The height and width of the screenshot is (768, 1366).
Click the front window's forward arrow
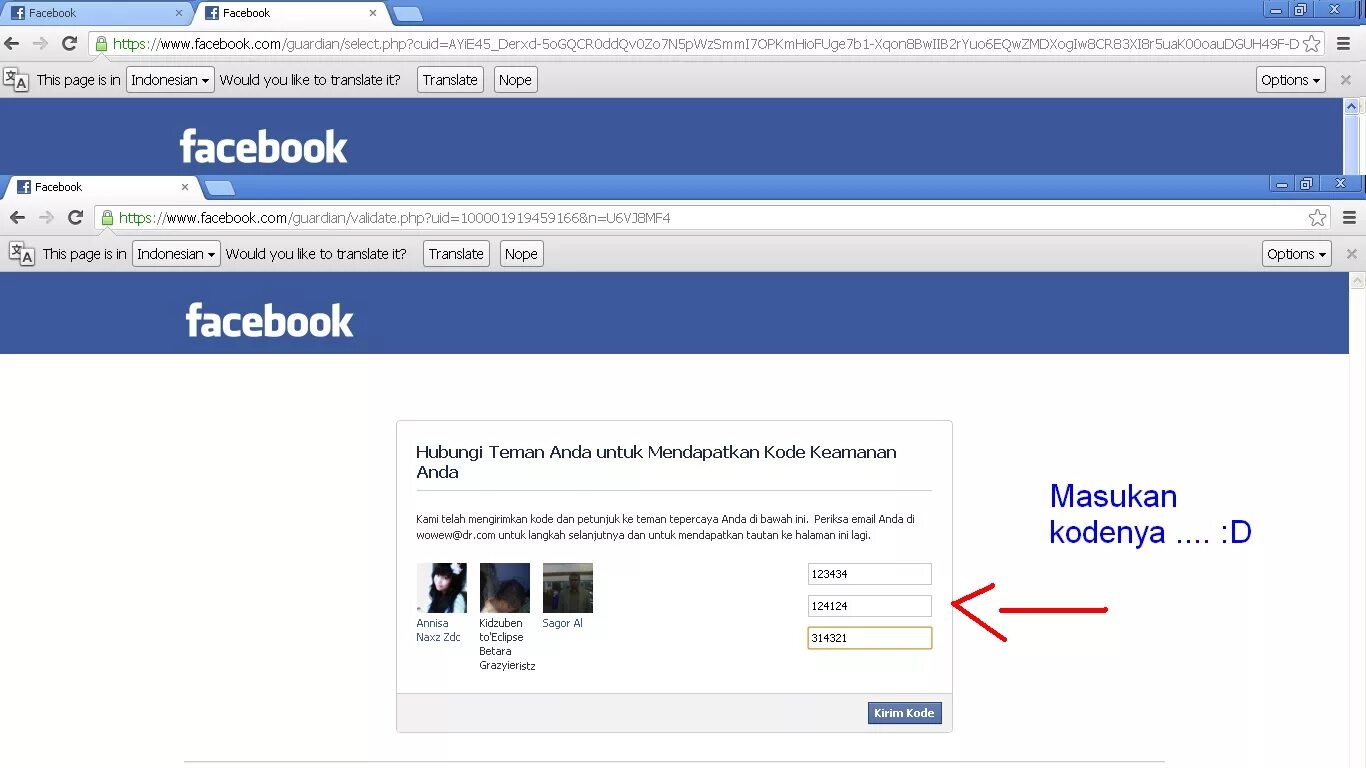tap(46, 218)
